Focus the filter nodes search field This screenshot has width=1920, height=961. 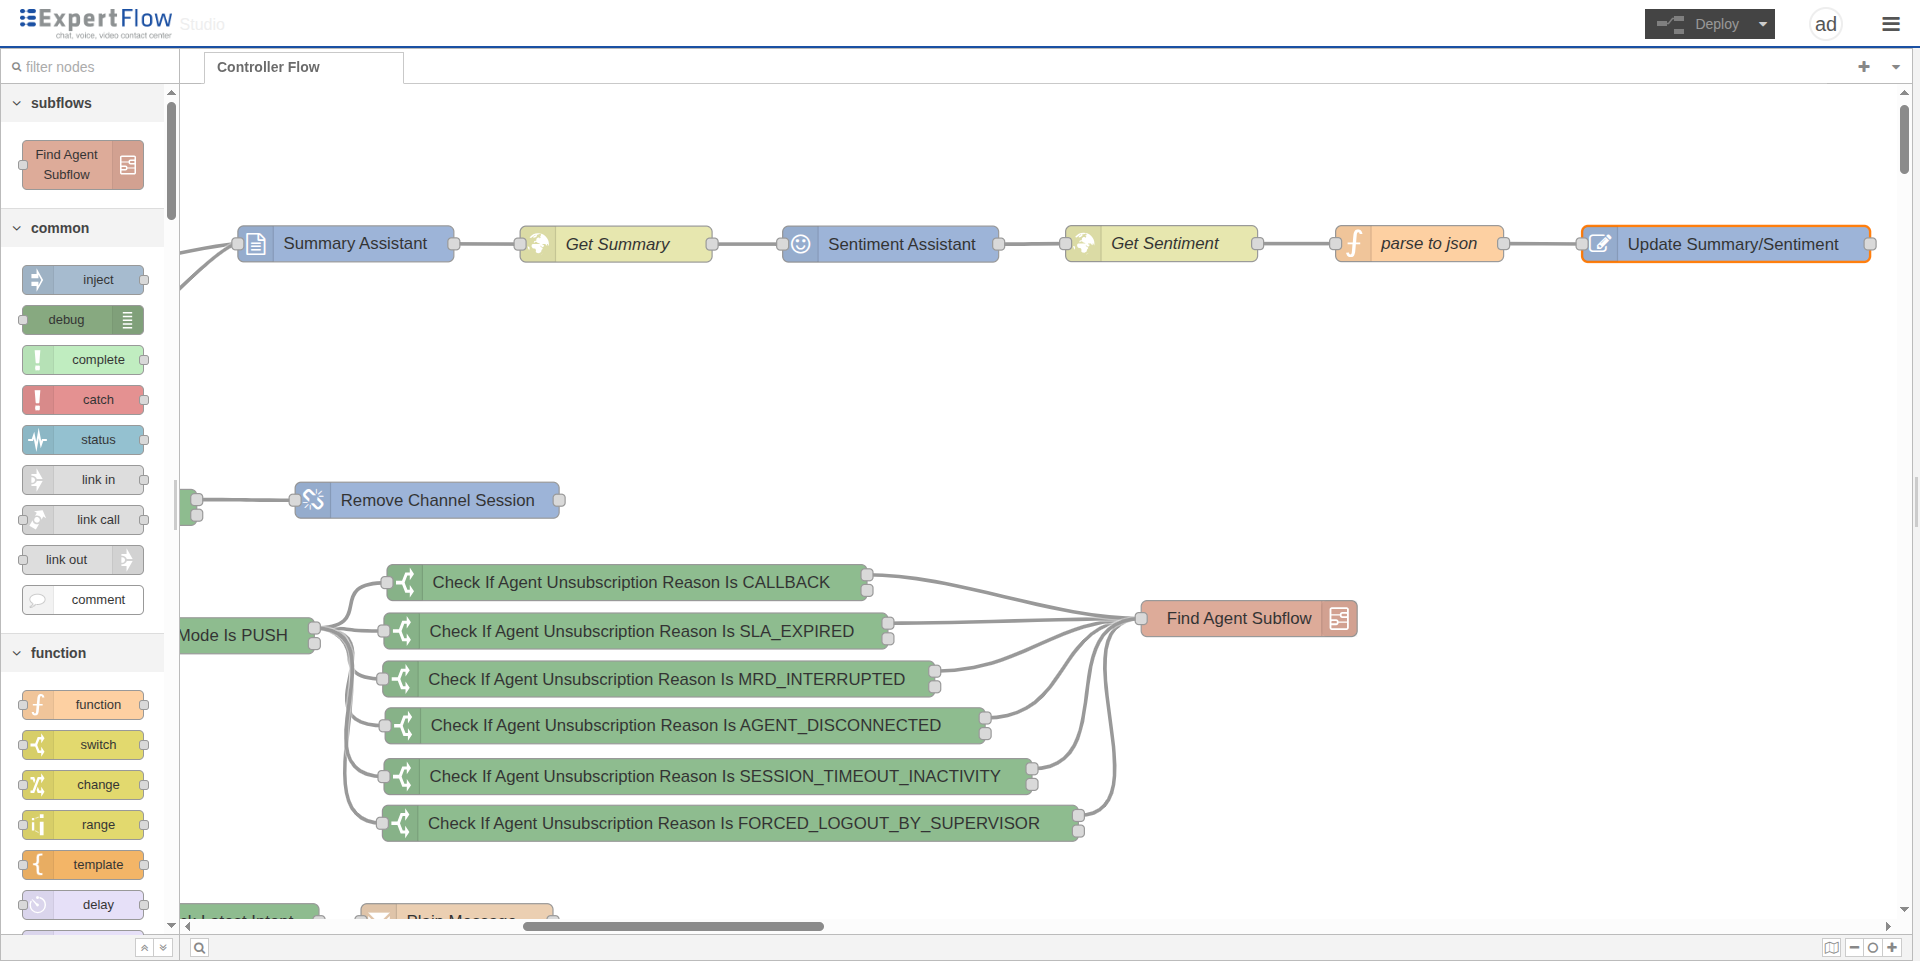[90, 67]
